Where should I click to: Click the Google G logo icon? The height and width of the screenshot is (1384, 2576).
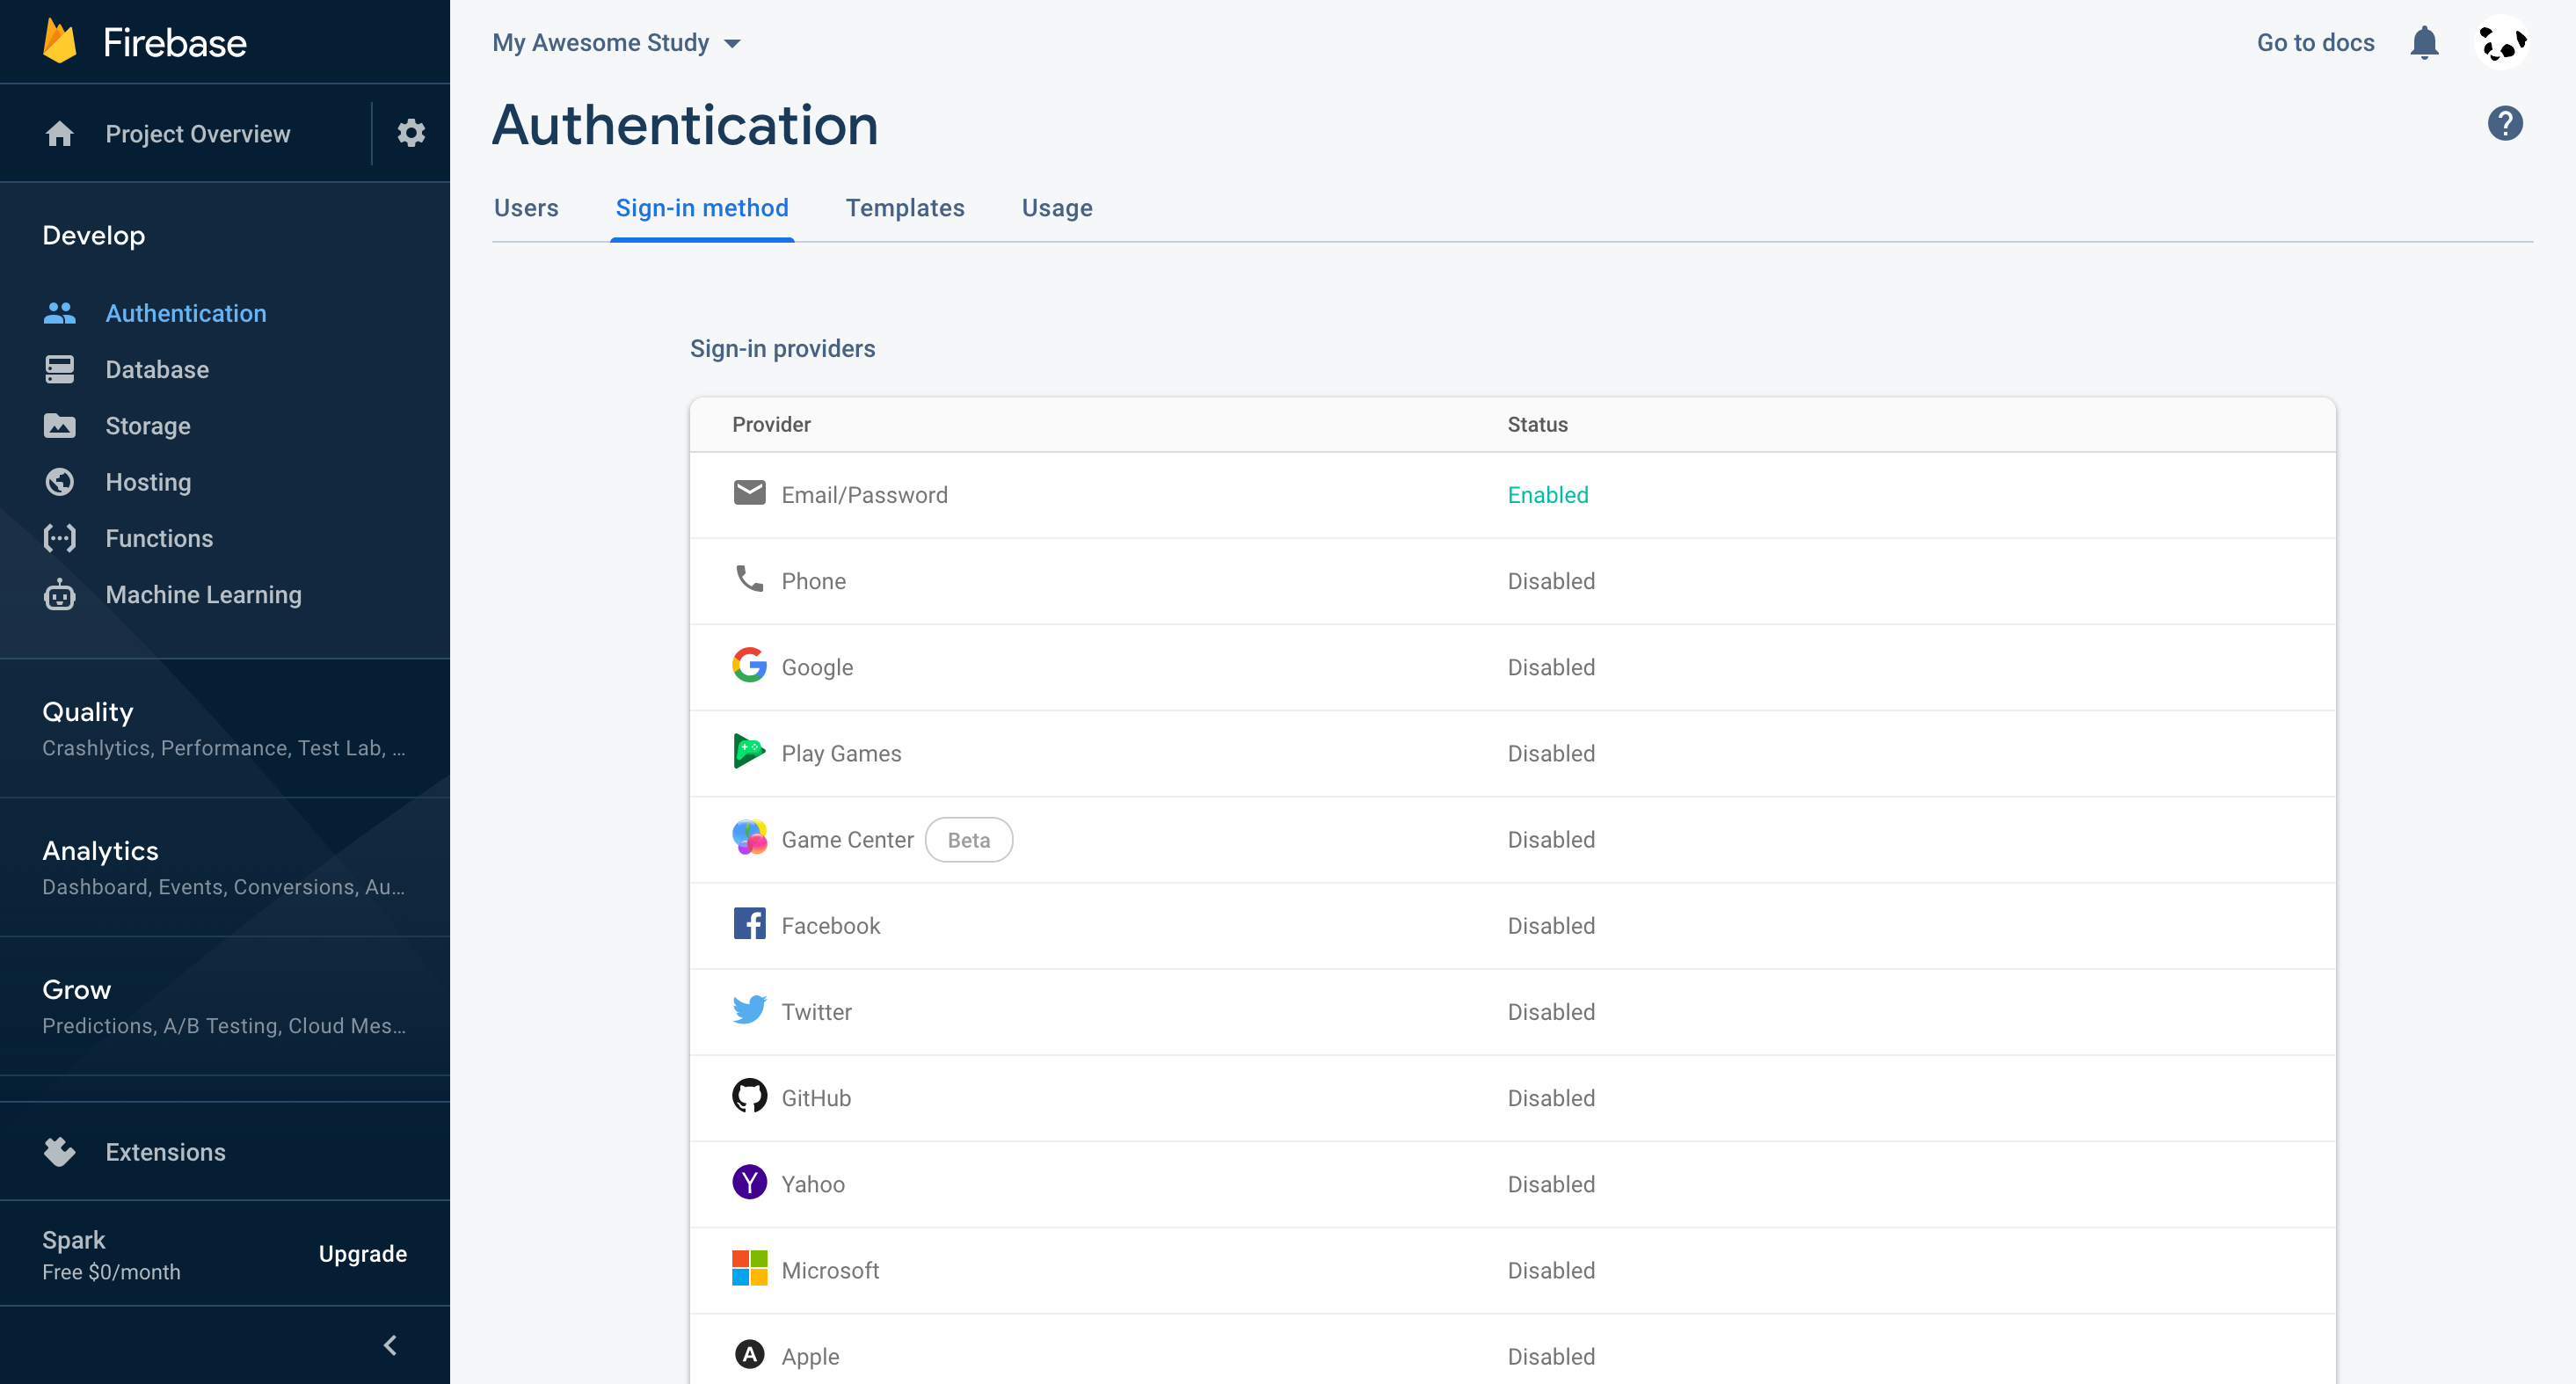pos(749,665)
